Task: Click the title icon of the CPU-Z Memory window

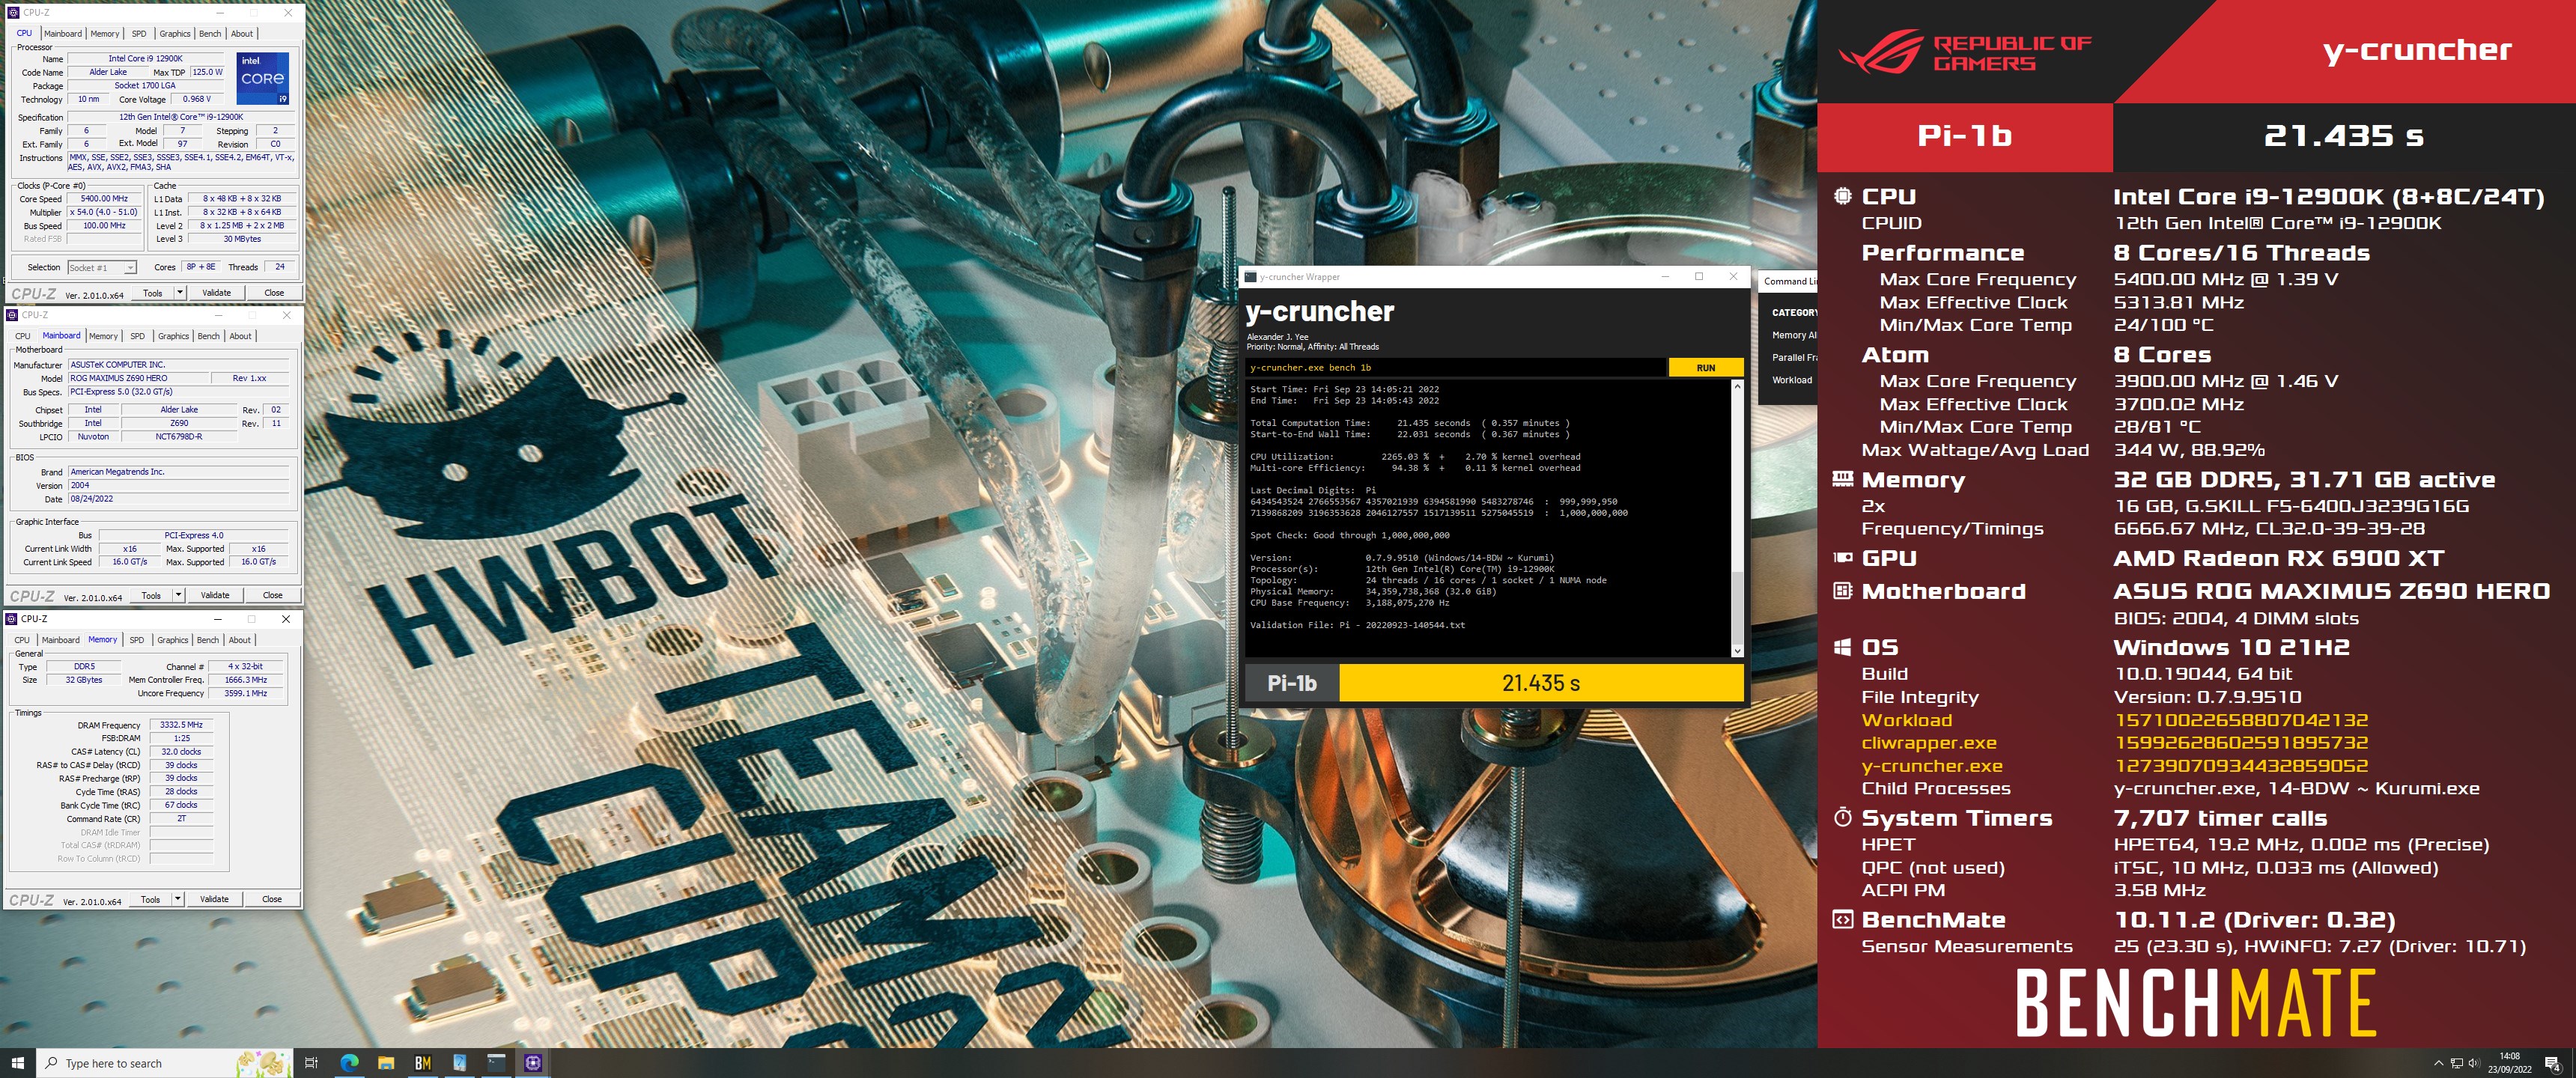Action: [13, 619]
